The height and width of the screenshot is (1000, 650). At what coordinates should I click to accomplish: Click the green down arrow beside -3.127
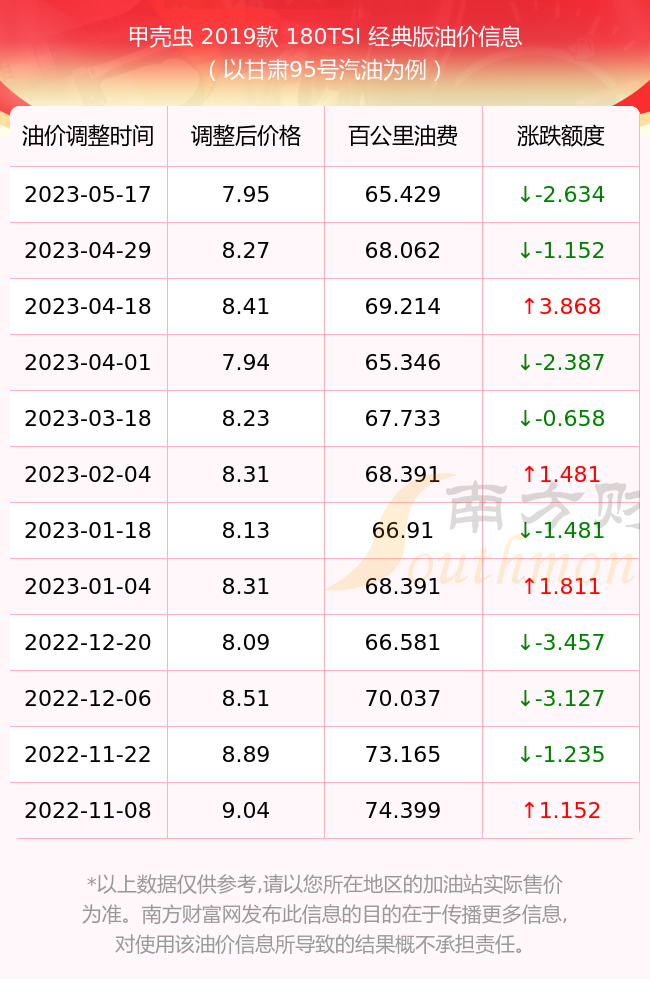pos(526,699)
